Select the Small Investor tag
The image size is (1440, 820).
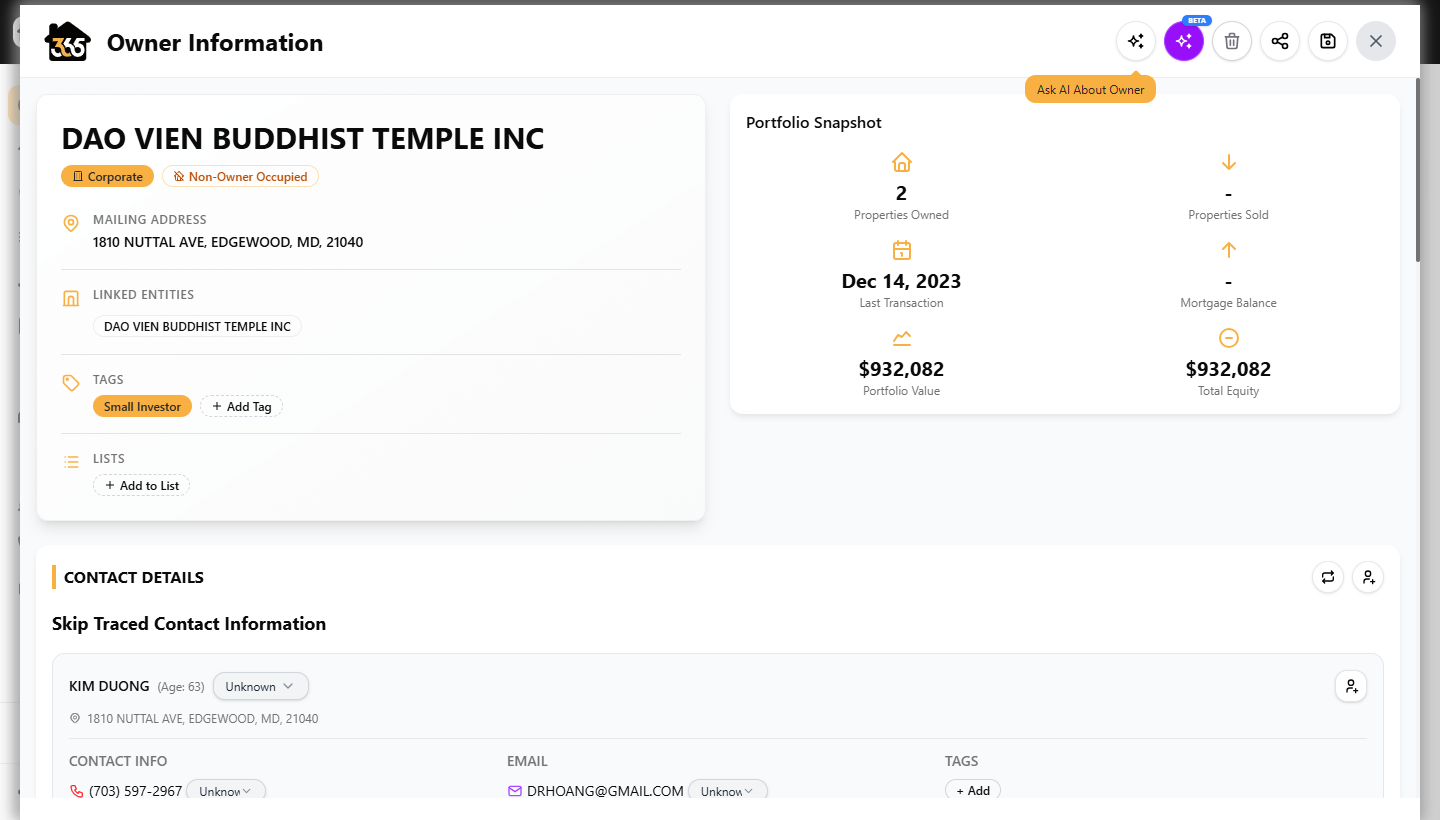tap(142, 406)
